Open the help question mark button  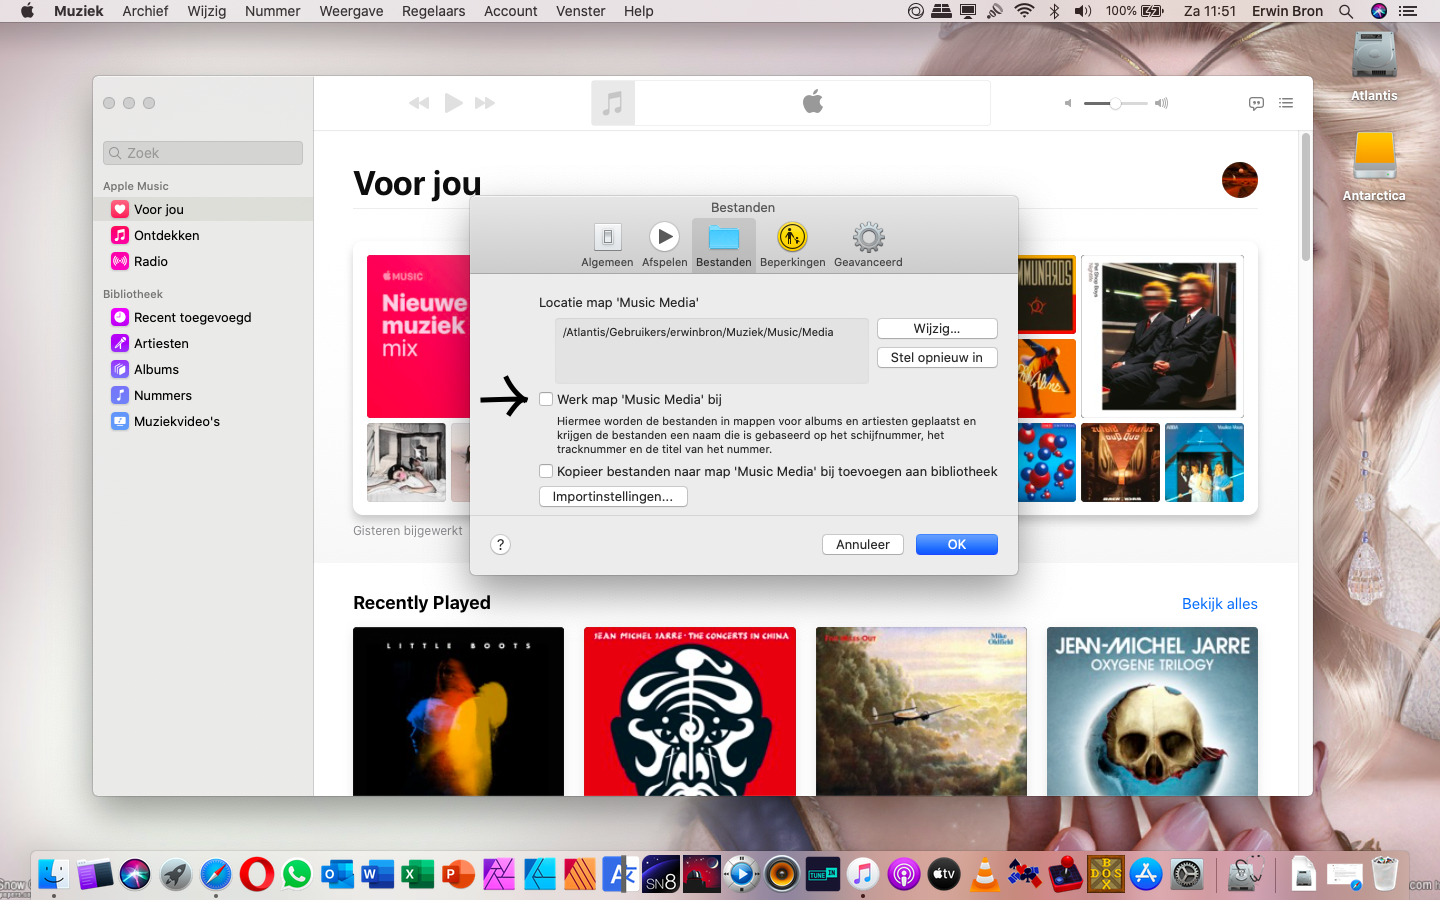click(x=501, y=544)
